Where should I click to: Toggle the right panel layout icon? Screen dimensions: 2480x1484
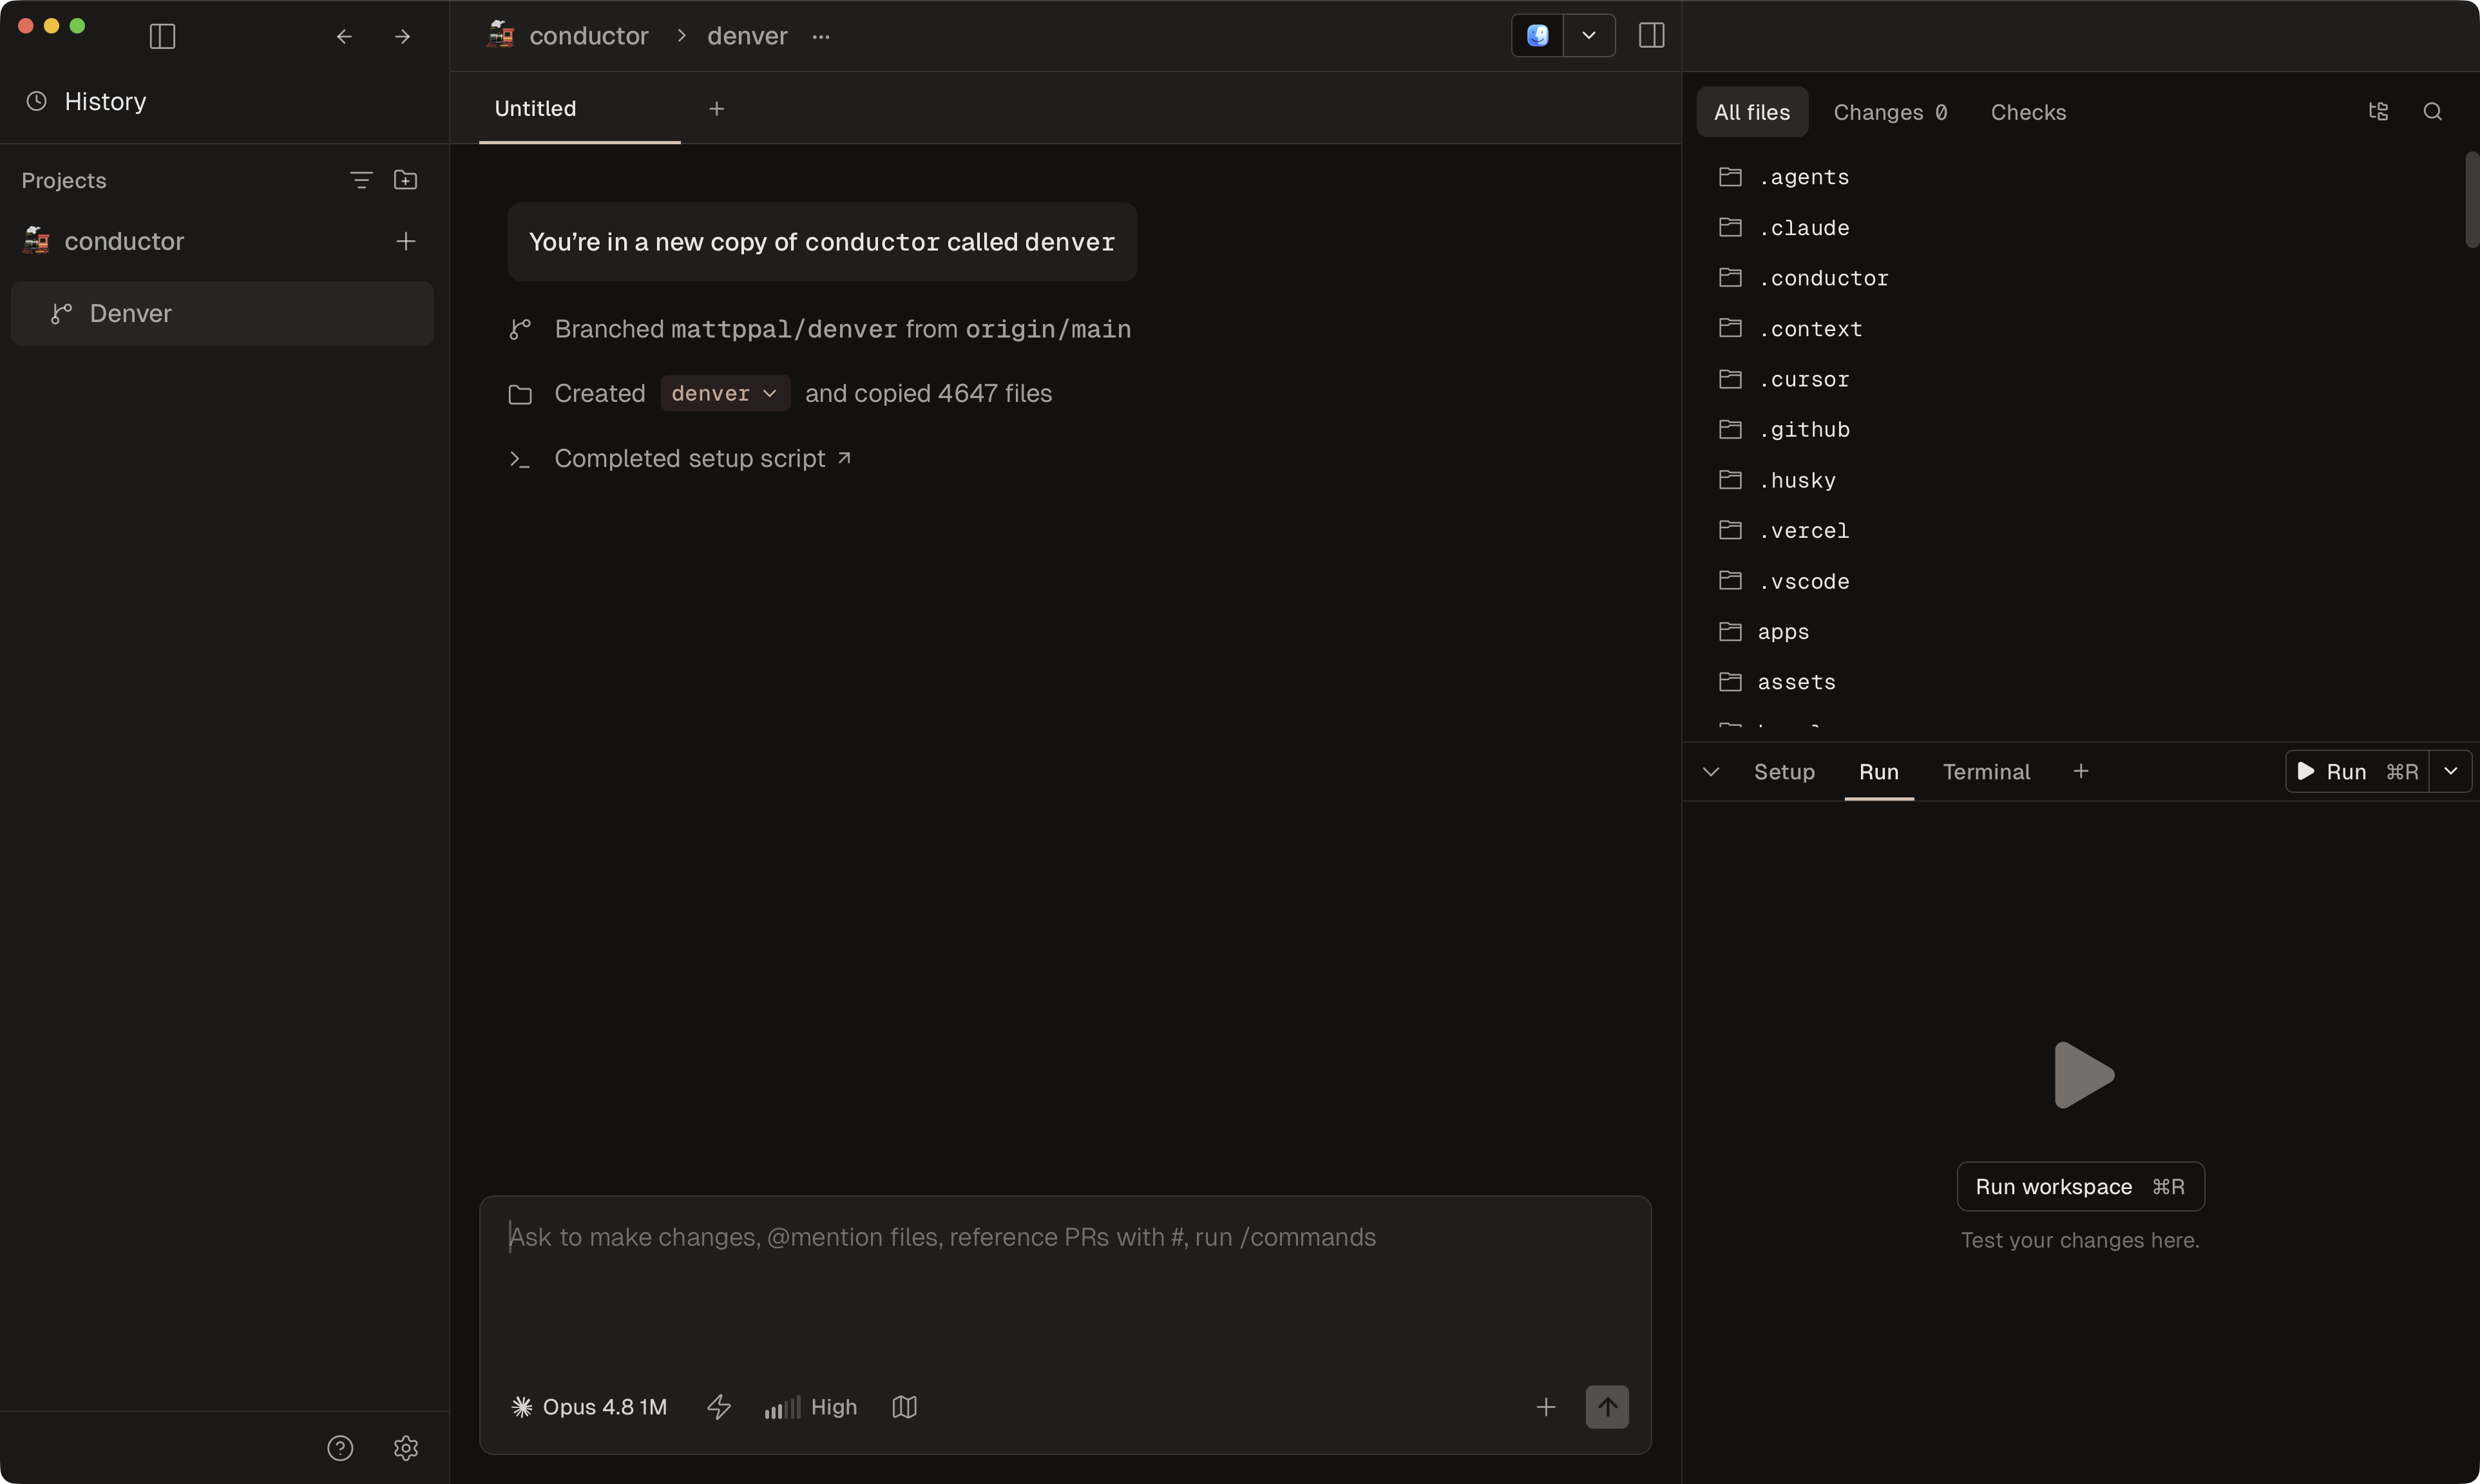1651,36
